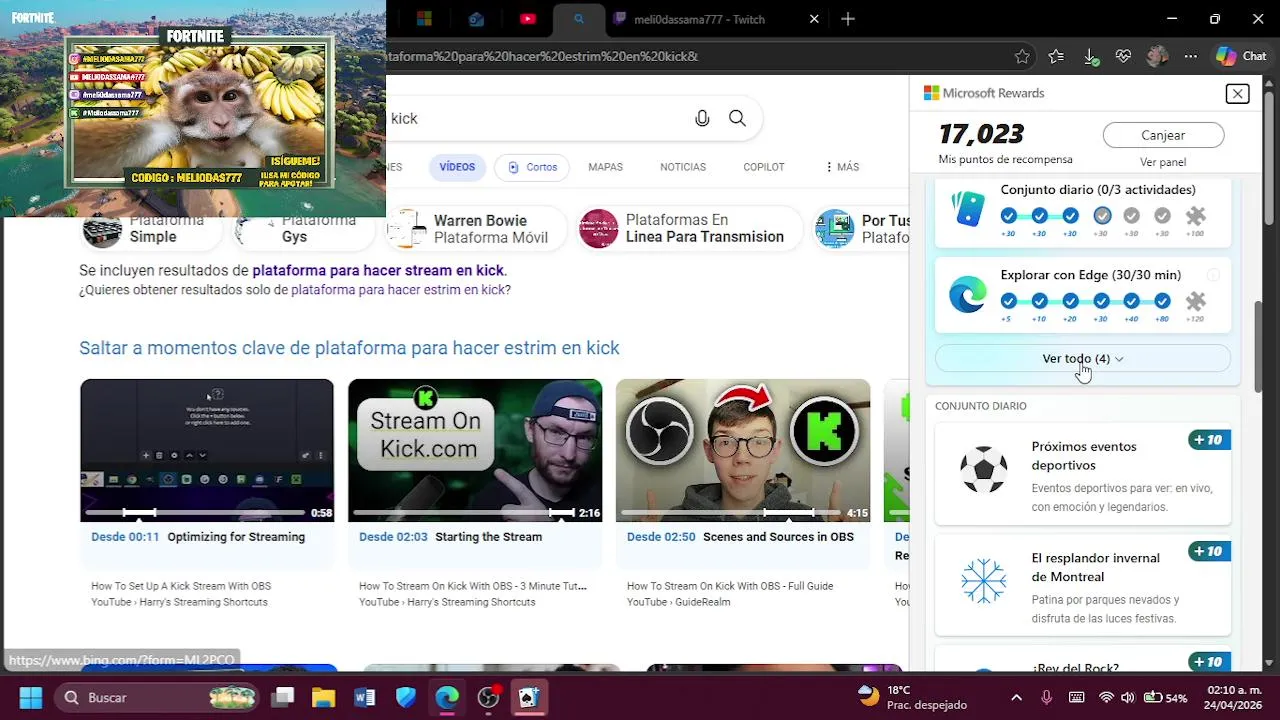Click the +120 puzzle piece in Explorar con Edge
This screenshot has width=1280, height=720.
tap(1195, 301)
